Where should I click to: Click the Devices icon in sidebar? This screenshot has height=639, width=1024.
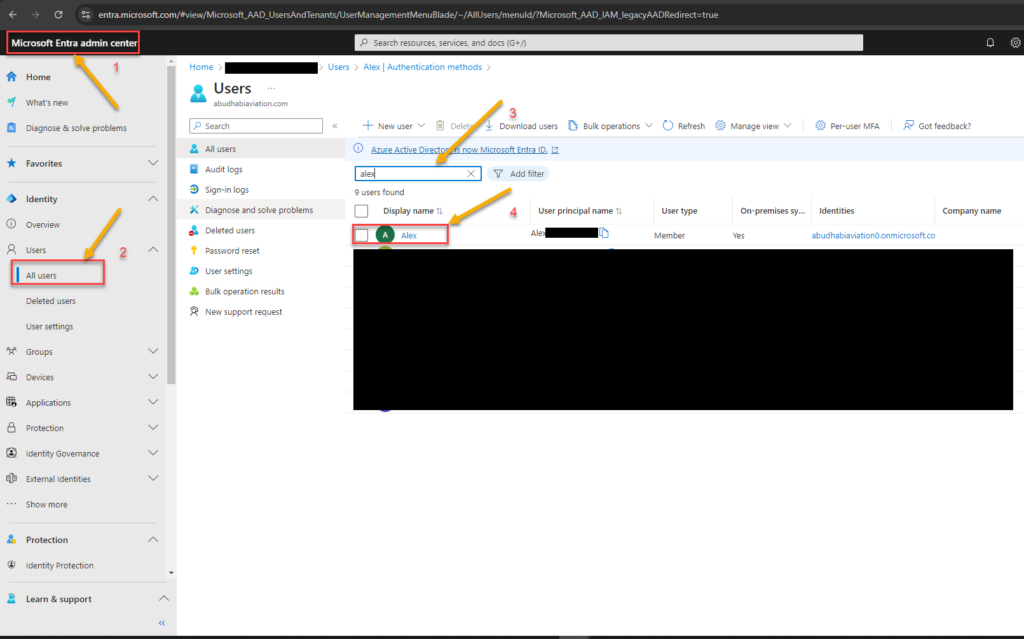click(x=11, y=376)
